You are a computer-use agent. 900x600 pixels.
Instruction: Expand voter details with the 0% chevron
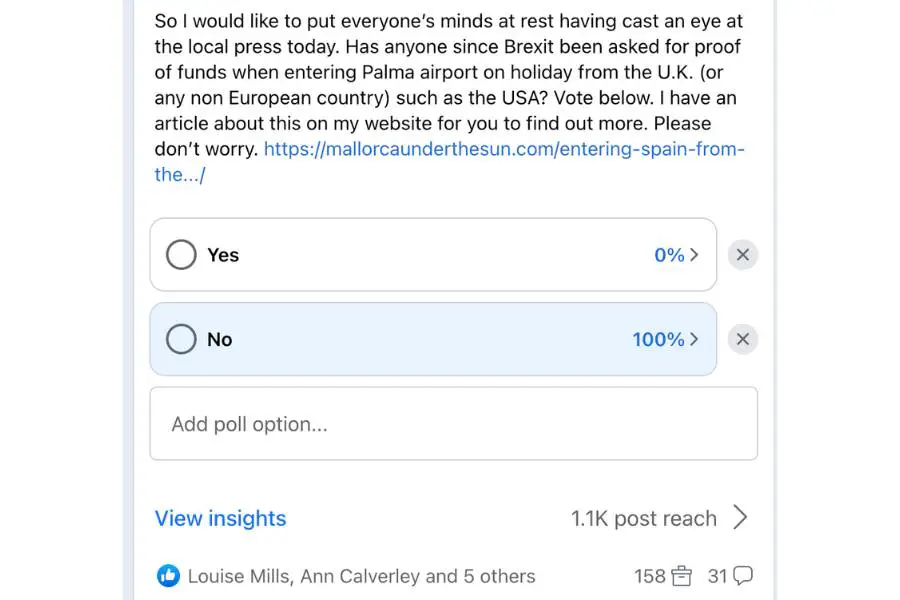(695, 255)
